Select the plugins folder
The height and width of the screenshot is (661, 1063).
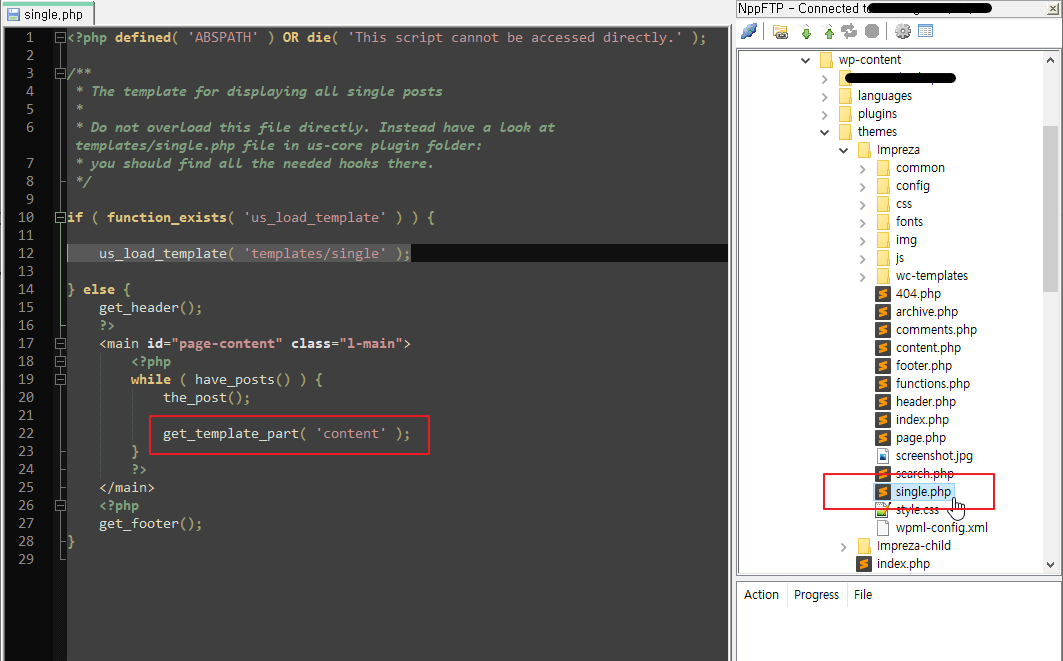[x=877, y=114]
